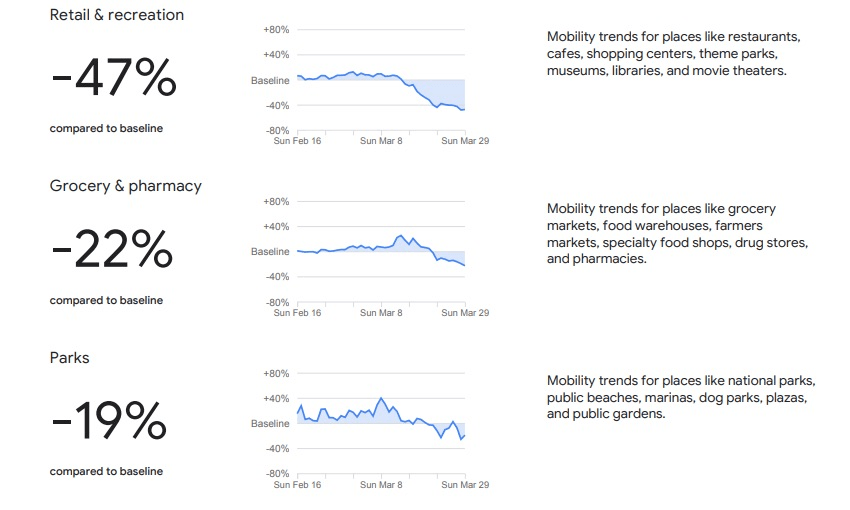Click the Retail & recreation heading
This screenshot has width=850, height=510.
[117, 15]
